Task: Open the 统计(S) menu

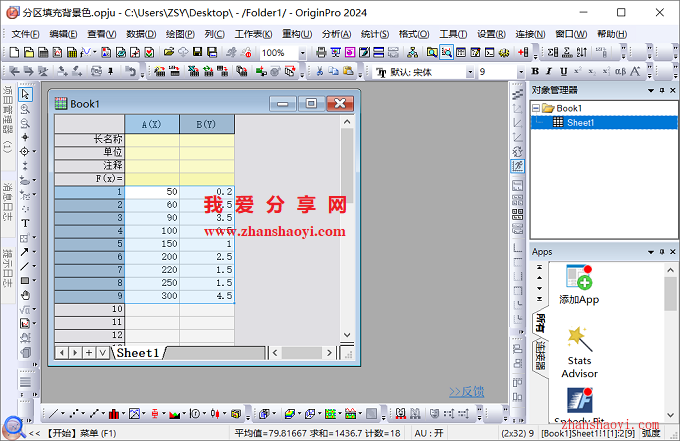Action: pos(375,34)
